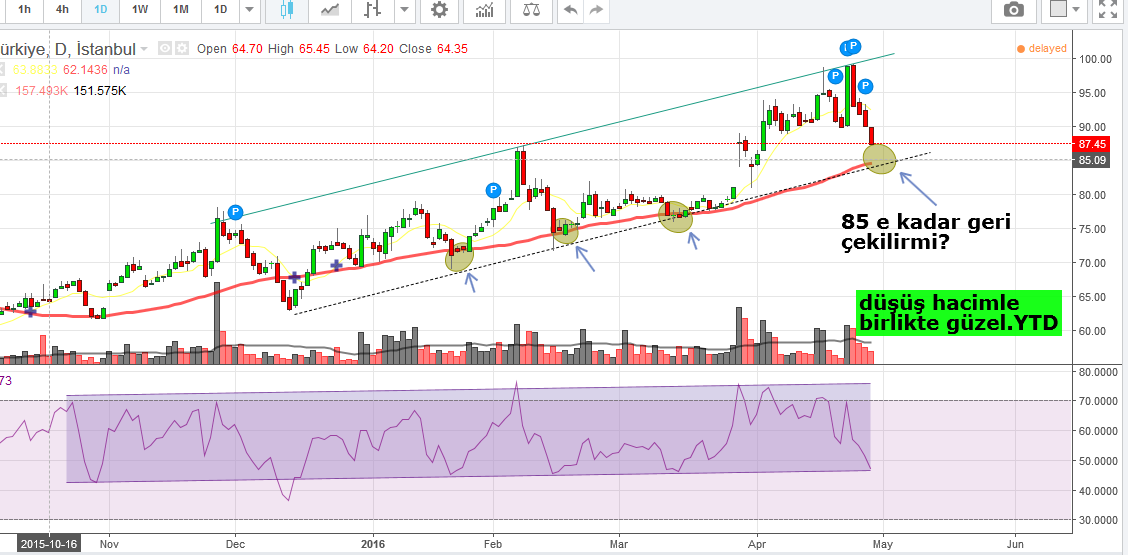This screenshot has width=1128, height=555.
Task: Select the bars chart style icon
Action: (373, 10)
